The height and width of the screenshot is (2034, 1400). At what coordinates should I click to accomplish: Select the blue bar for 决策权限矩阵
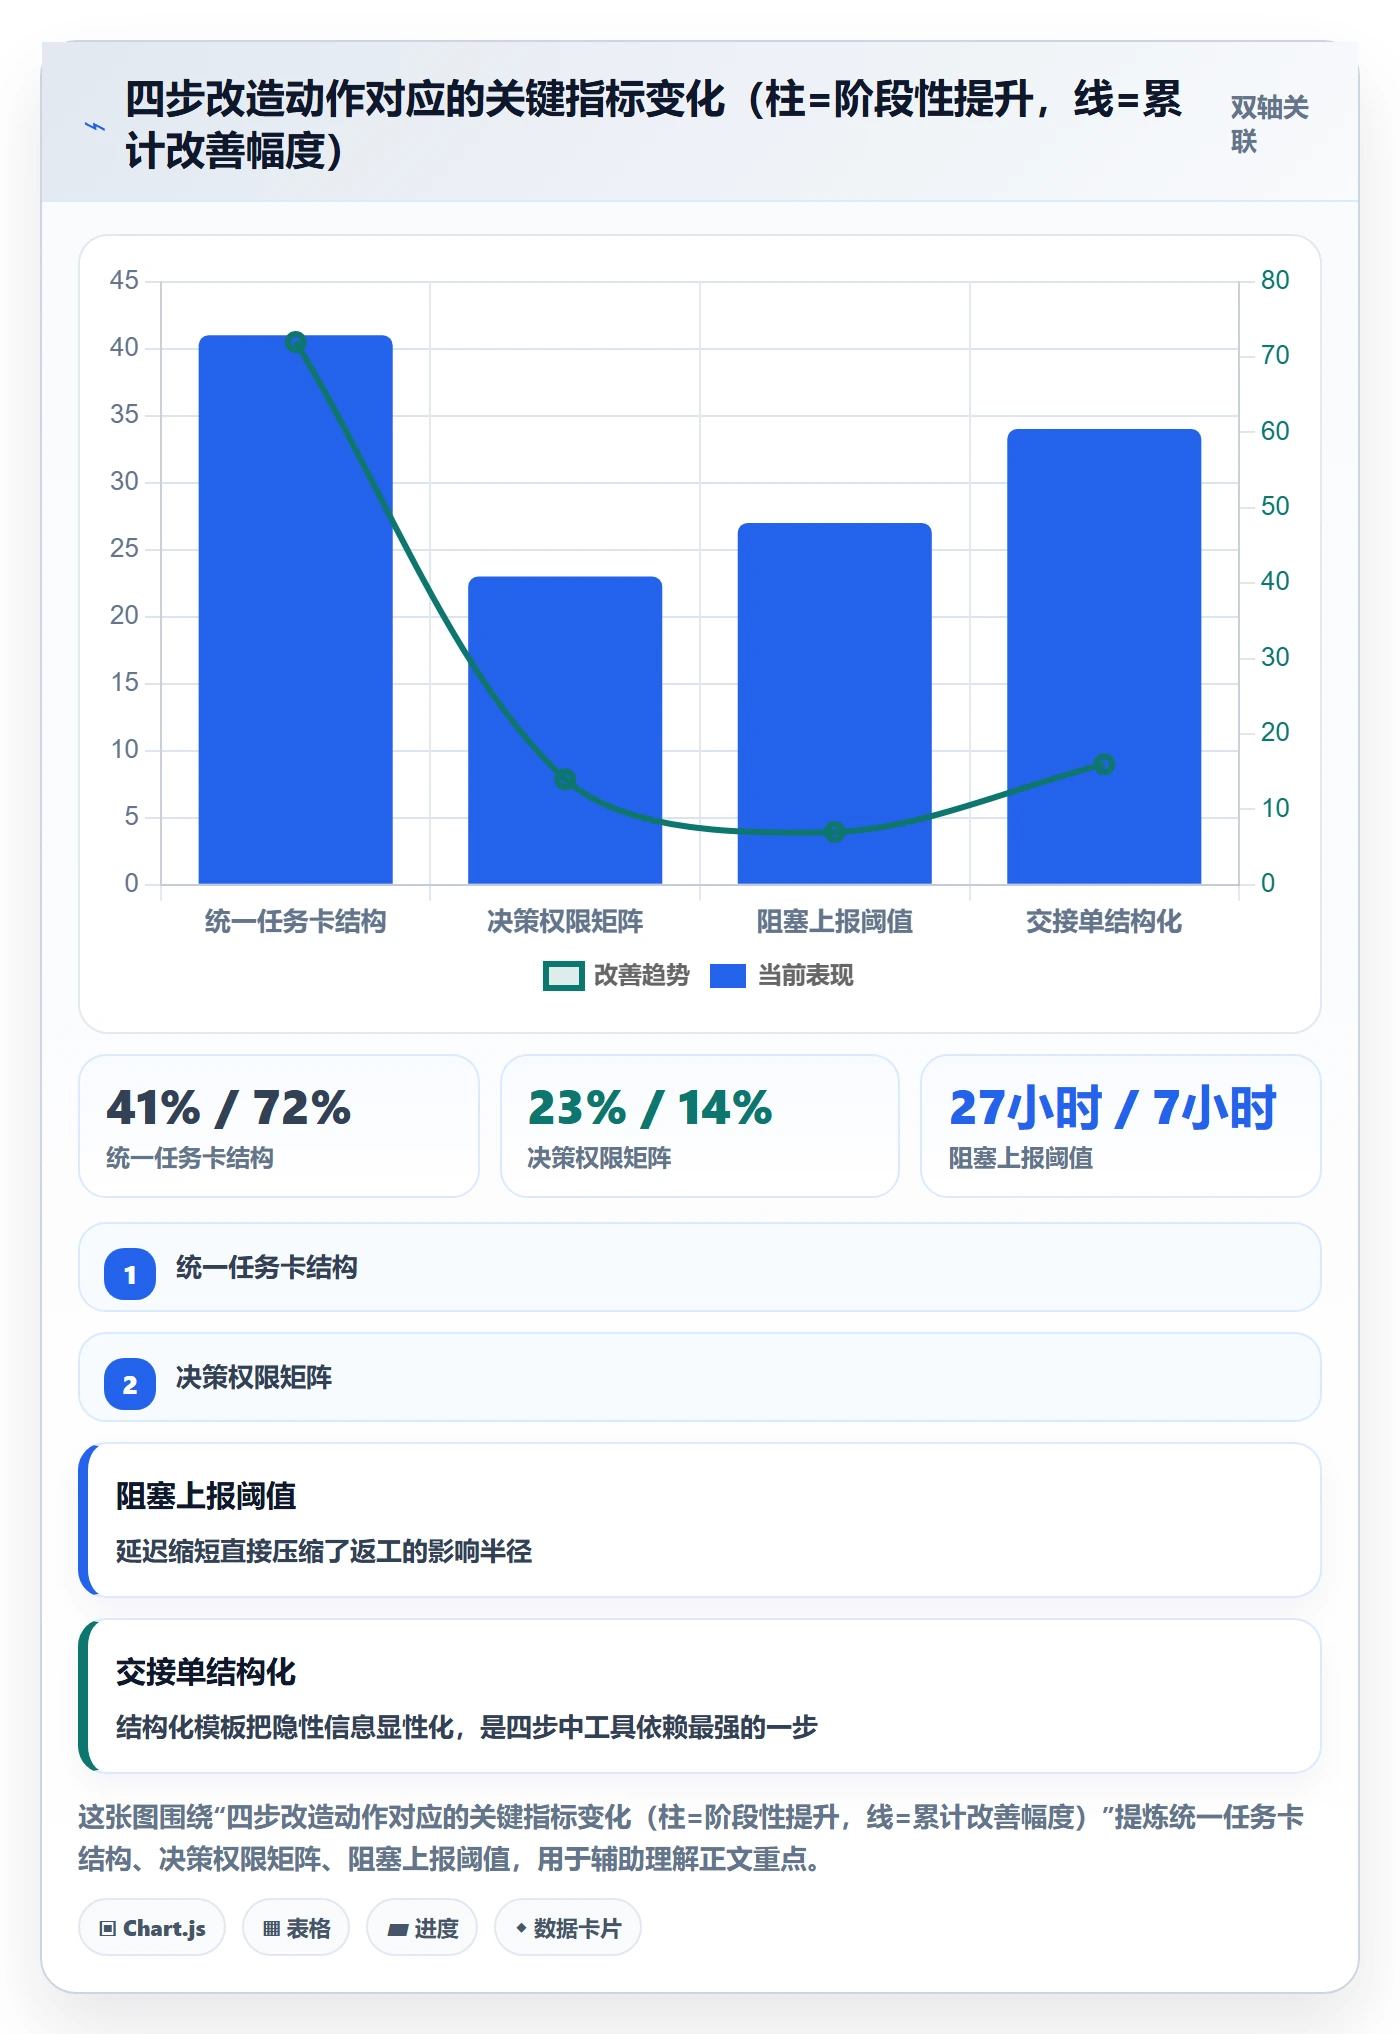pyautogui.click(x=565, y=730)
